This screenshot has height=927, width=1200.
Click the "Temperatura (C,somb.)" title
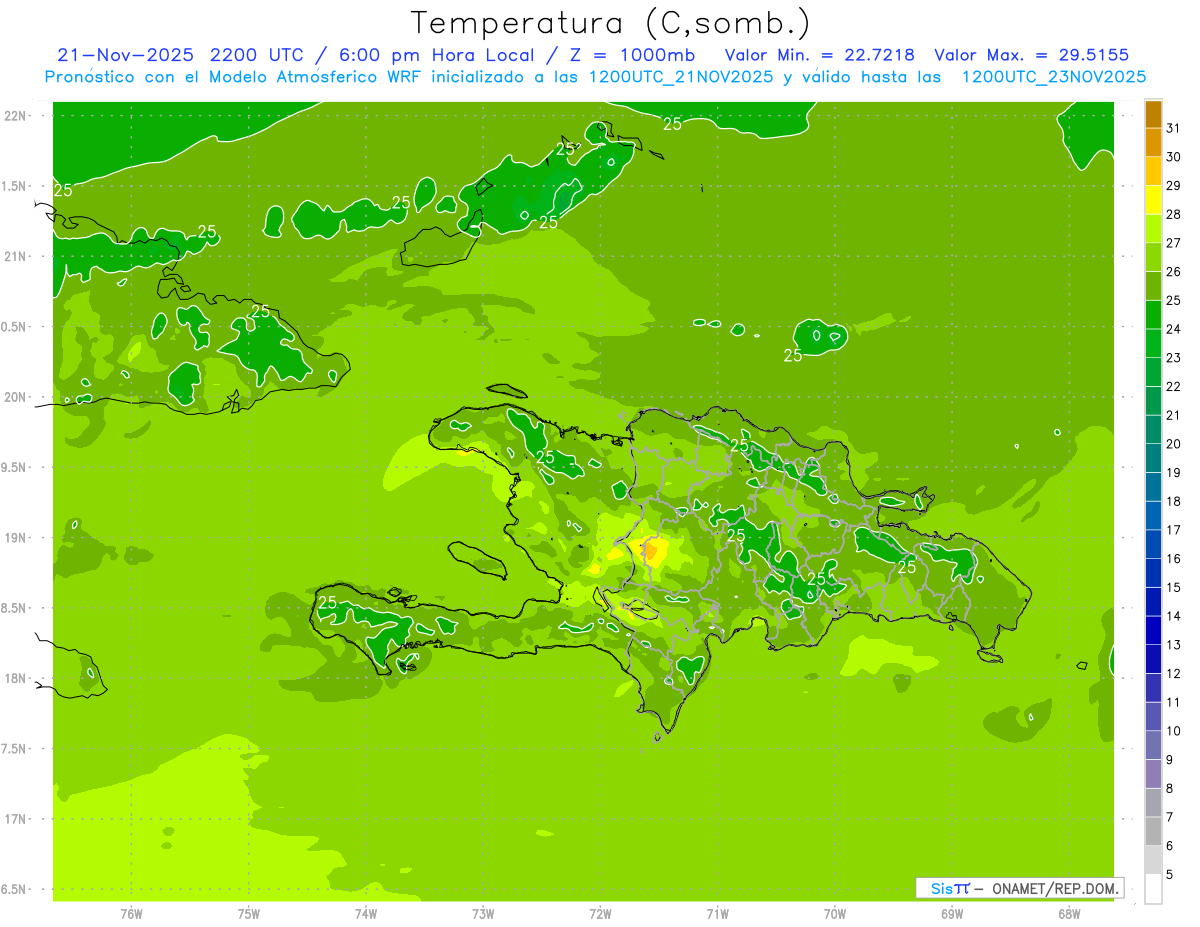pyautogui.click(x=611, y=23)
